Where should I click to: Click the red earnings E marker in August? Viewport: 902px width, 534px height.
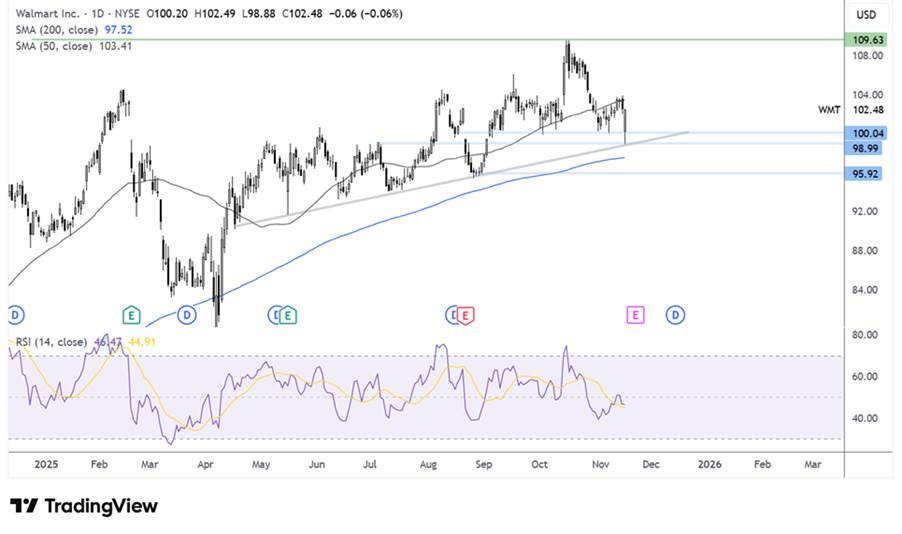tap(465, 315)
